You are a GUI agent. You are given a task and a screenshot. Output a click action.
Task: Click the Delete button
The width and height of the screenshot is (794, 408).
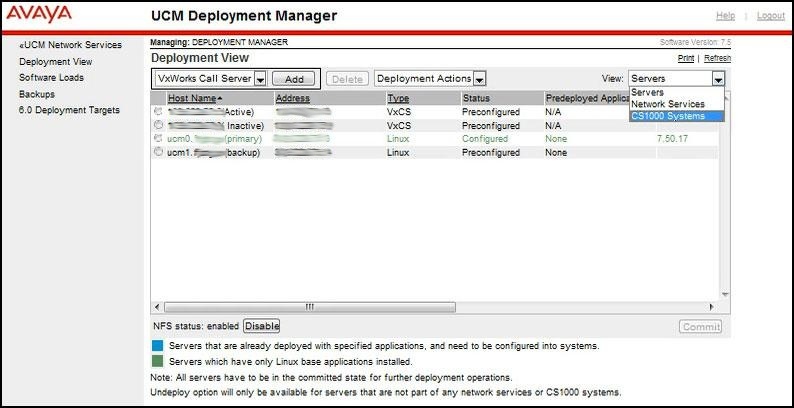pos(347,79)
